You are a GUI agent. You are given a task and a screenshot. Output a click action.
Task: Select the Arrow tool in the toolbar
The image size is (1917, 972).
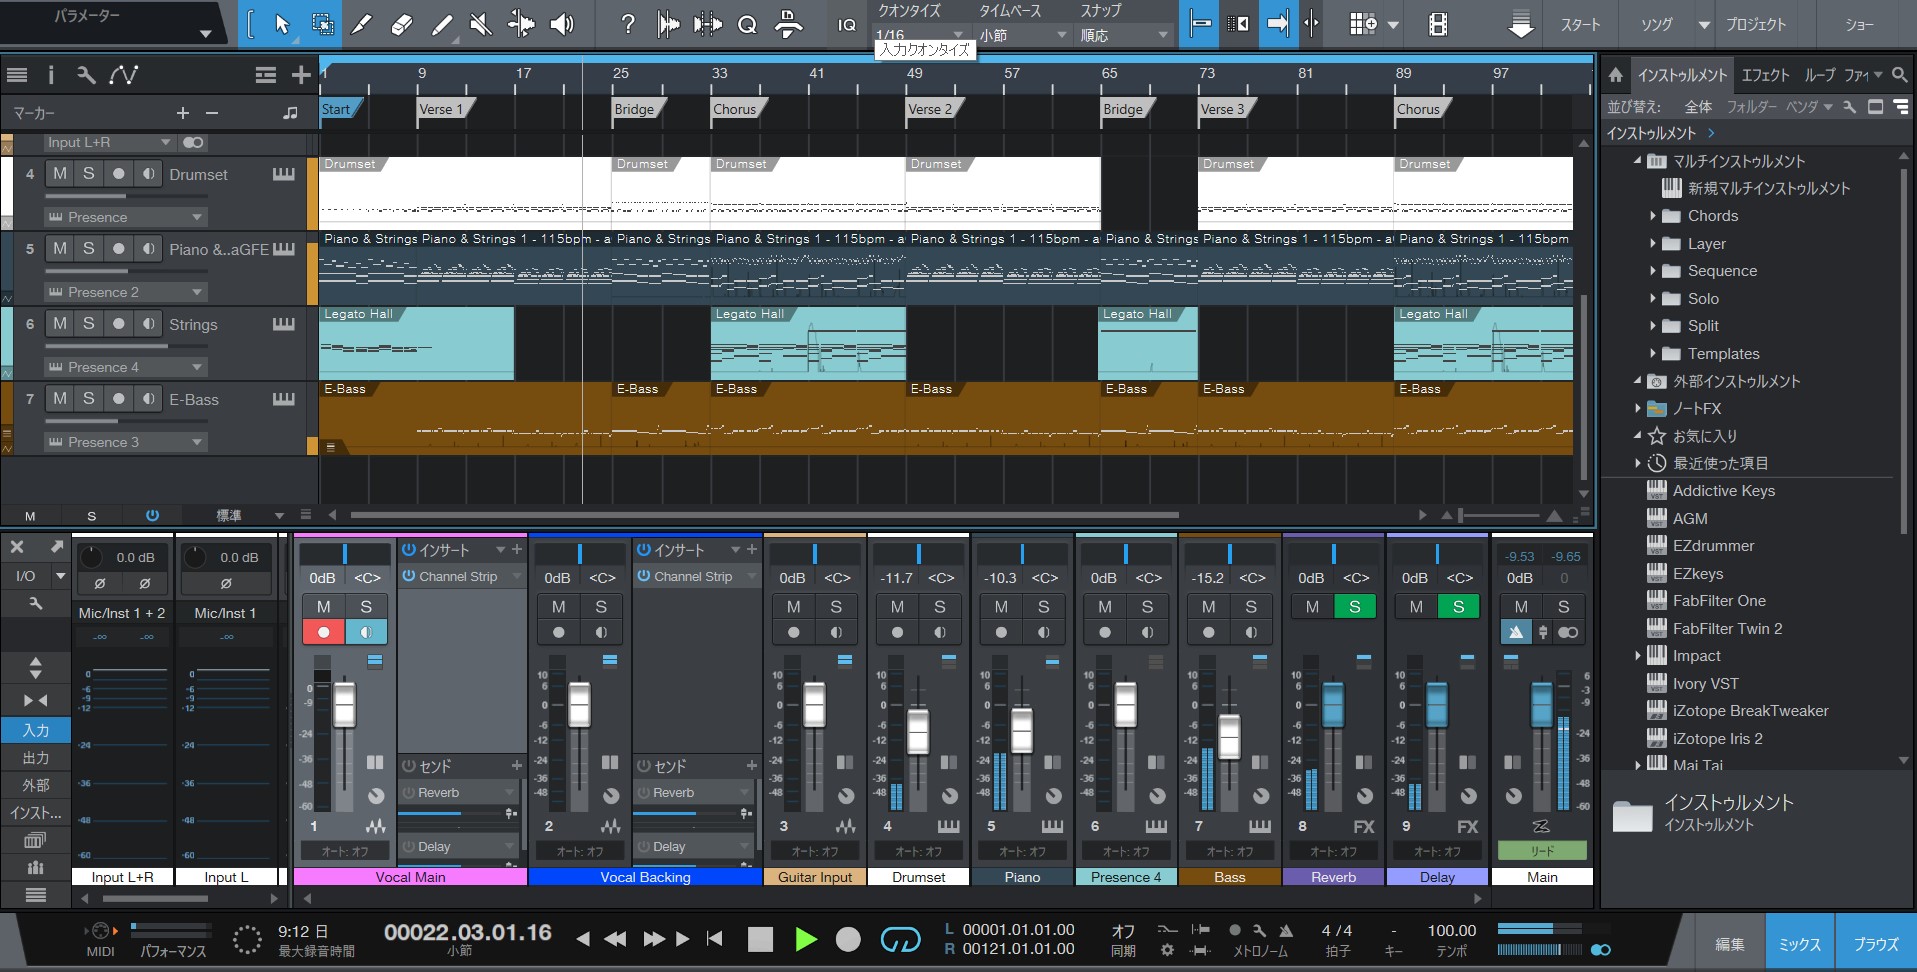(282, 24)
